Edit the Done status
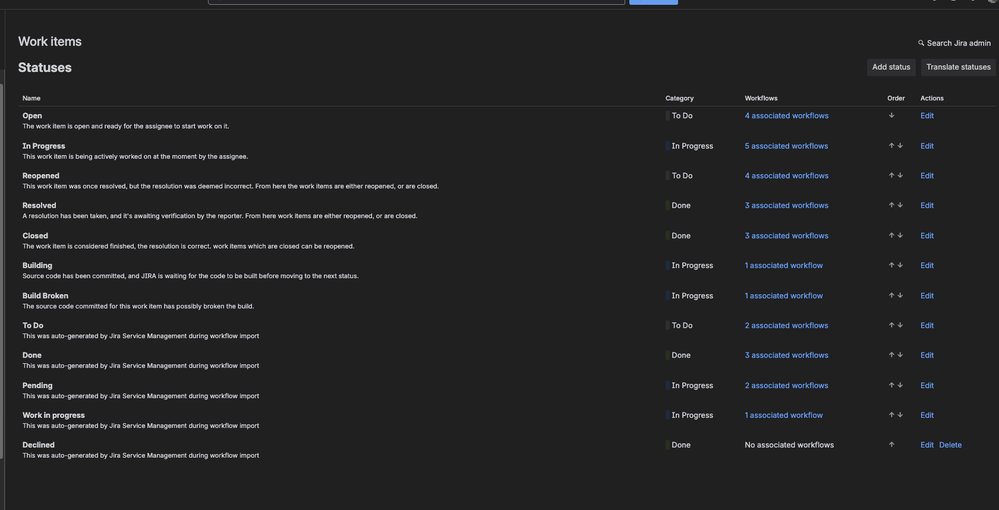 pyautogui.click(x=927, y=355)
